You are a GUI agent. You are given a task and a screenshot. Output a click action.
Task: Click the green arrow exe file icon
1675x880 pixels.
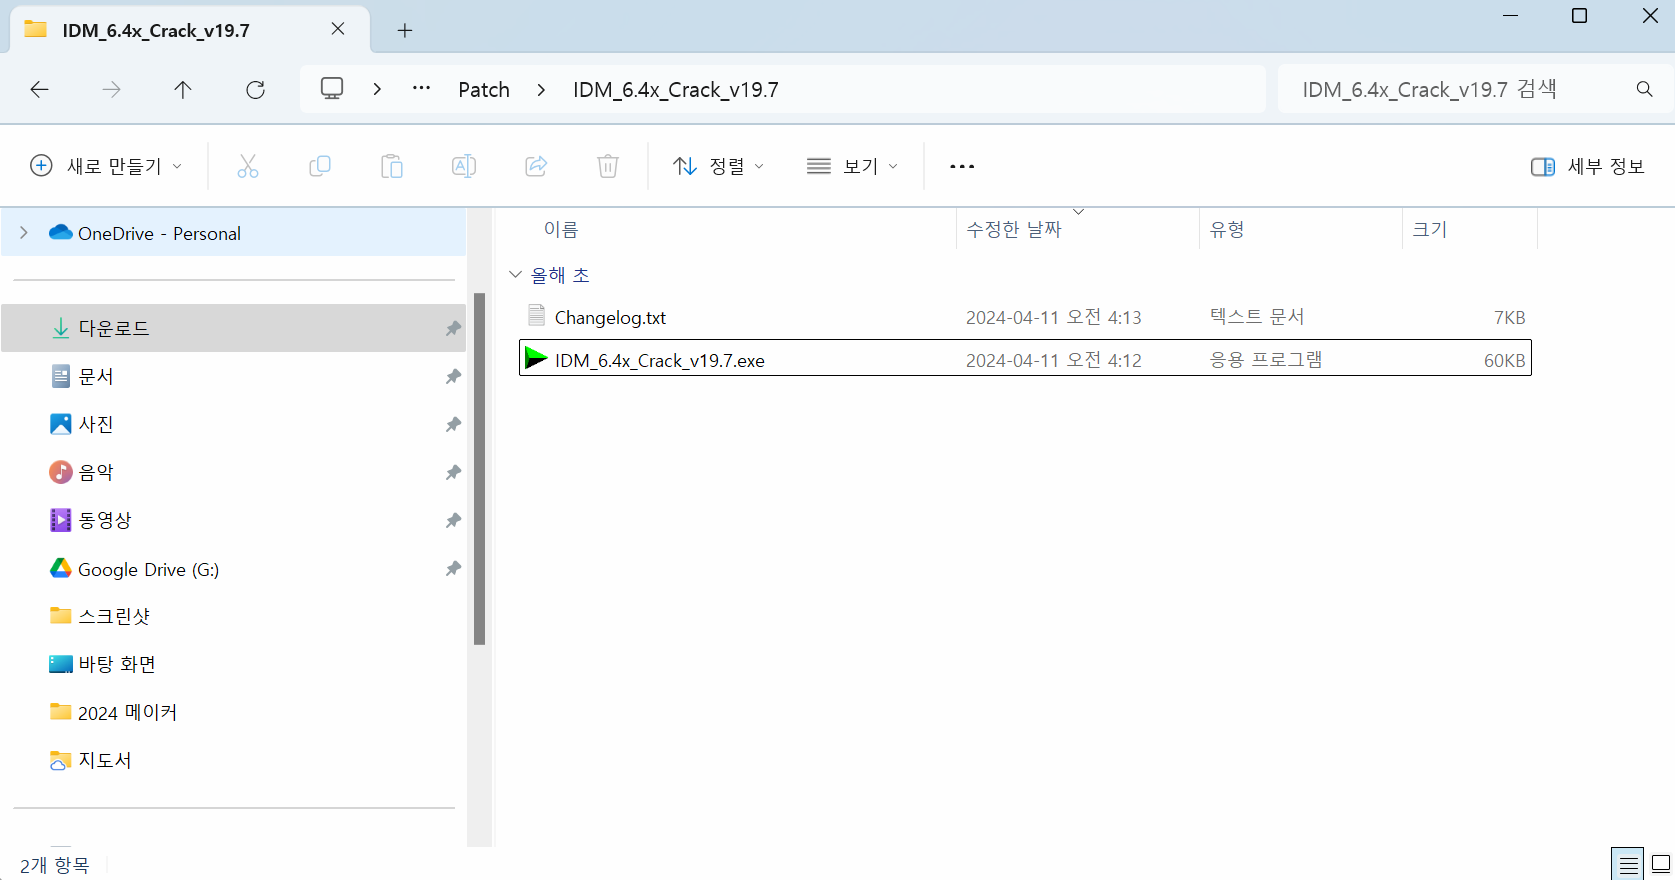point(536,358)
